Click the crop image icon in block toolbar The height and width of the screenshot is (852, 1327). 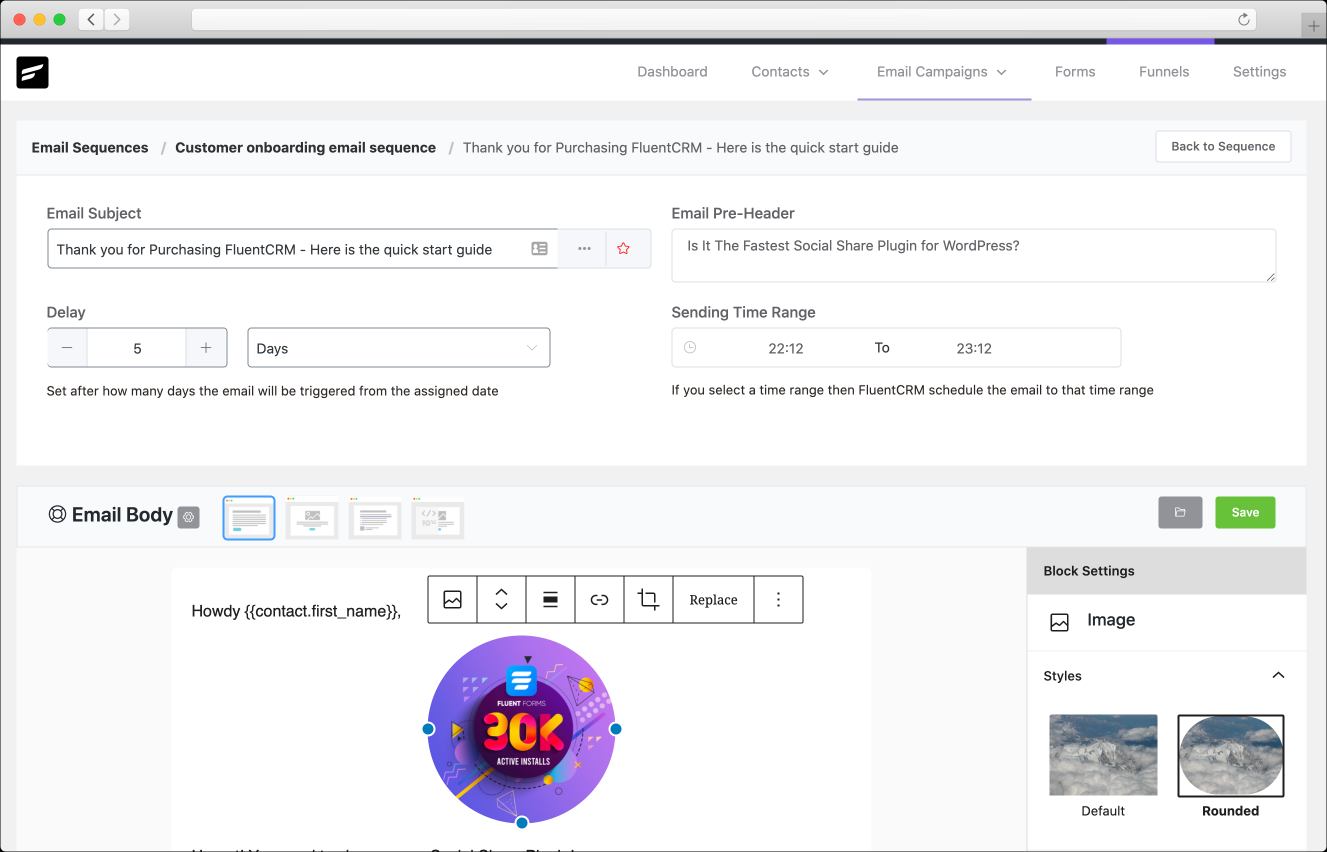click(648, 600)
